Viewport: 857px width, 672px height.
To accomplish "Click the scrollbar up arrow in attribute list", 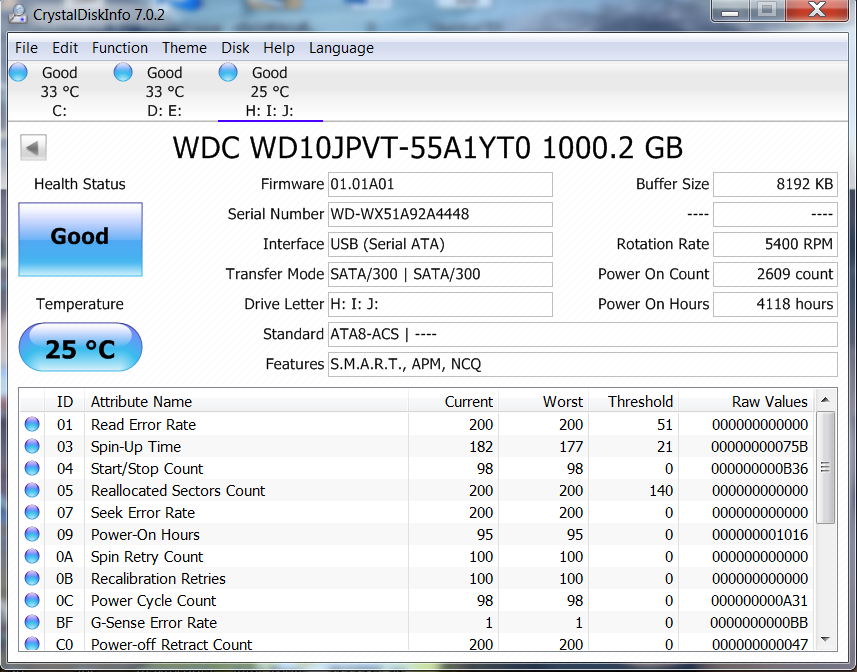I will pyautogui.click(x=825, y=400).
